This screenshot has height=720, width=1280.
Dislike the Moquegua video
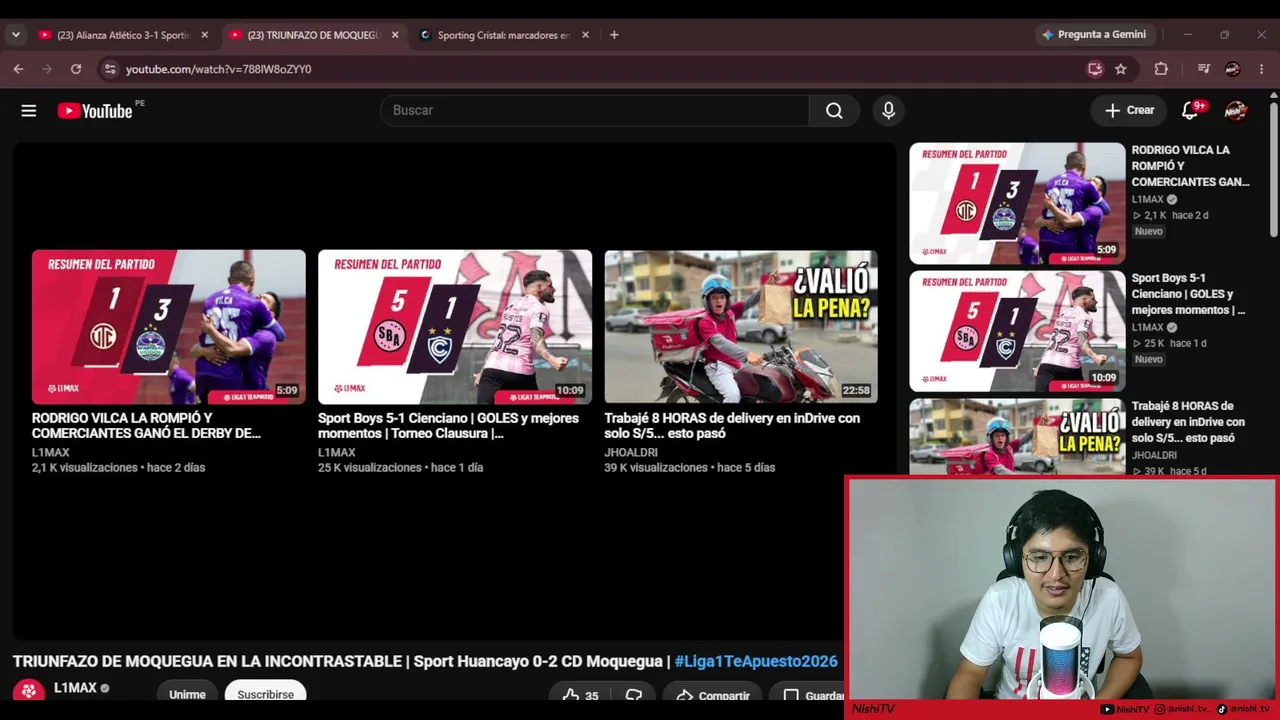(x=634, y=696)
